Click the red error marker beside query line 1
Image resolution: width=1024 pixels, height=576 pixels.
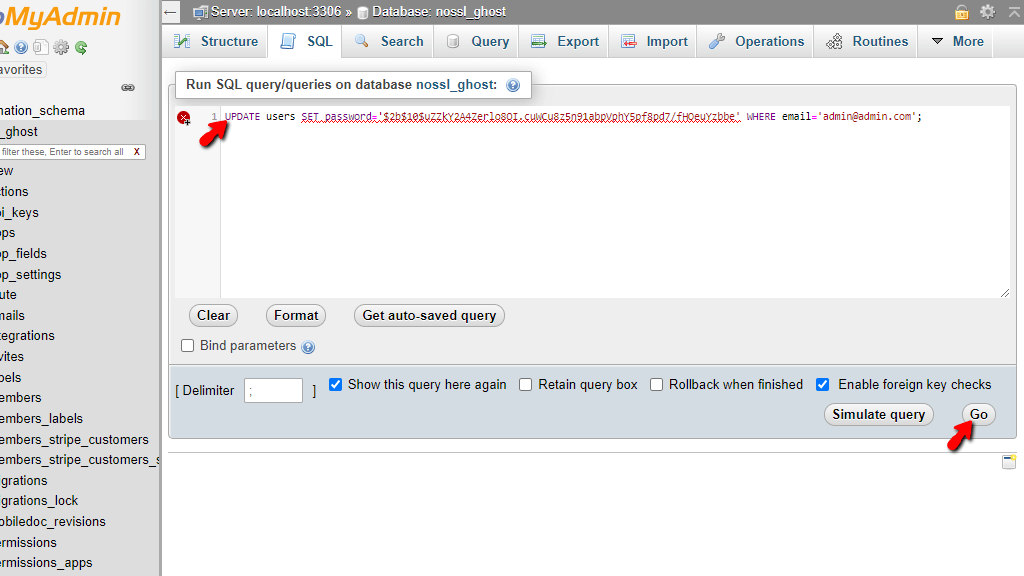(x=184, y=118)
